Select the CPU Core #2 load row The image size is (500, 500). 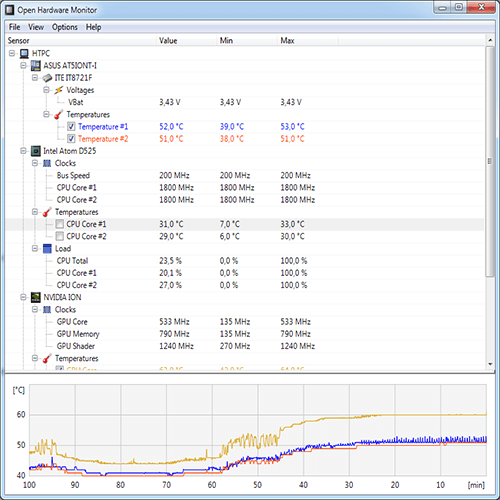click(x=245, y=285)
